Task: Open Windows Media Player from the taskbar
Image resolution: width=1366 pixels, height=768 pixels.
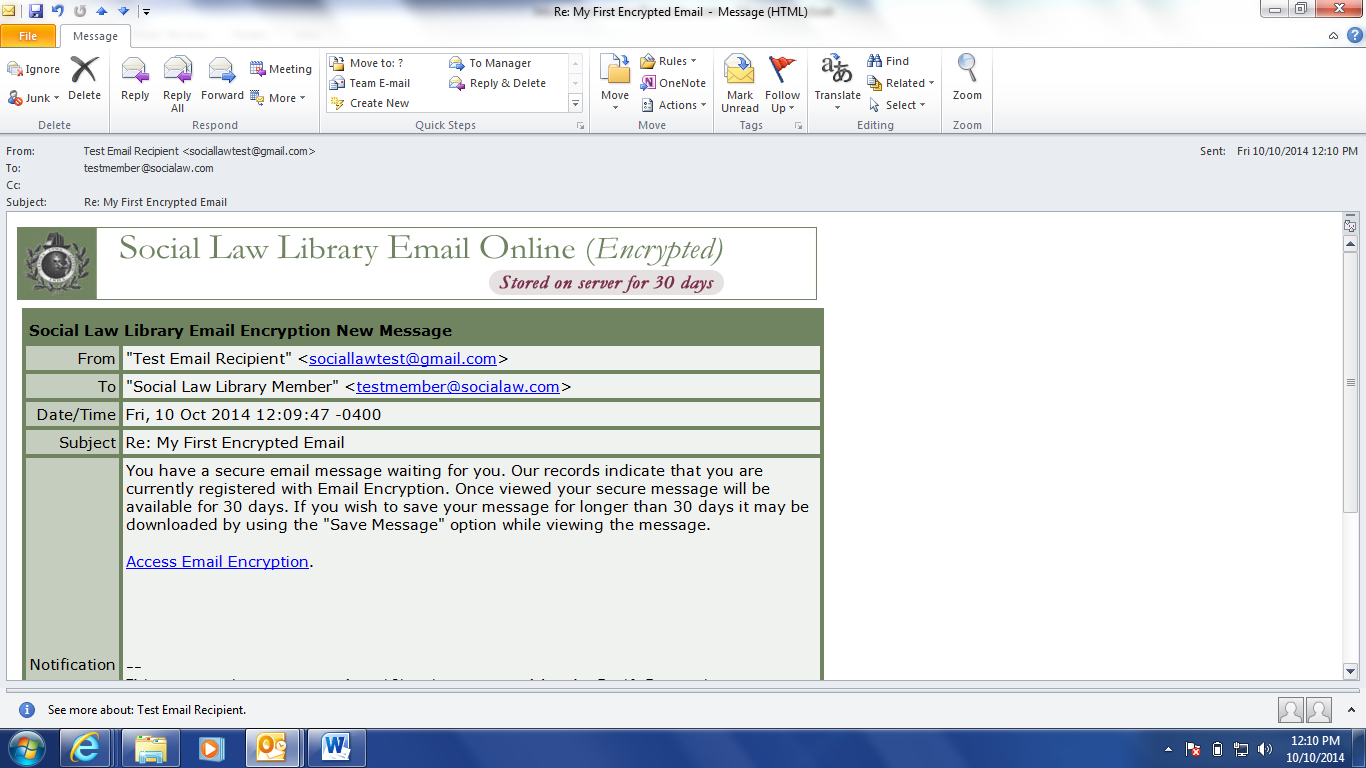Action: (x=211, y=748)
